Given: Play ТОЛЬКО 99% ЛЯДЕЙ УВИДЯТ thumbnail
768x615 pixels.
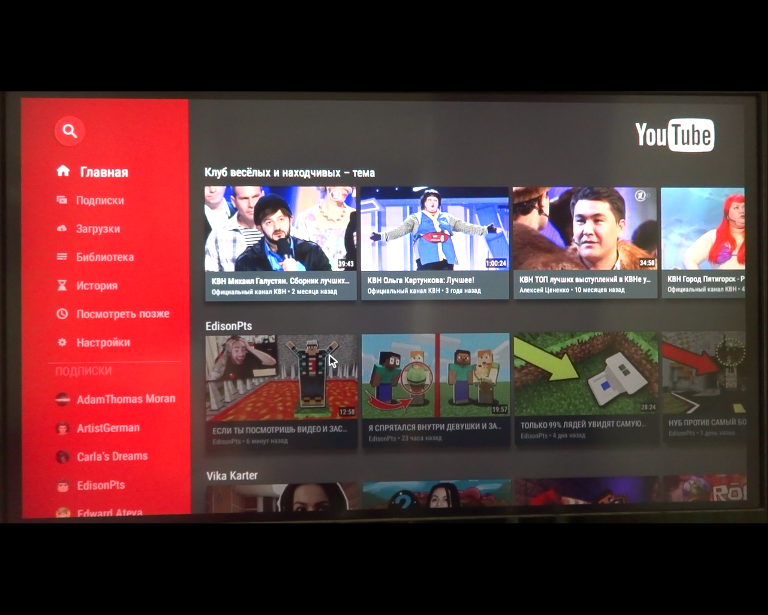Looking at the screenshot, I should tap(586, 374).
